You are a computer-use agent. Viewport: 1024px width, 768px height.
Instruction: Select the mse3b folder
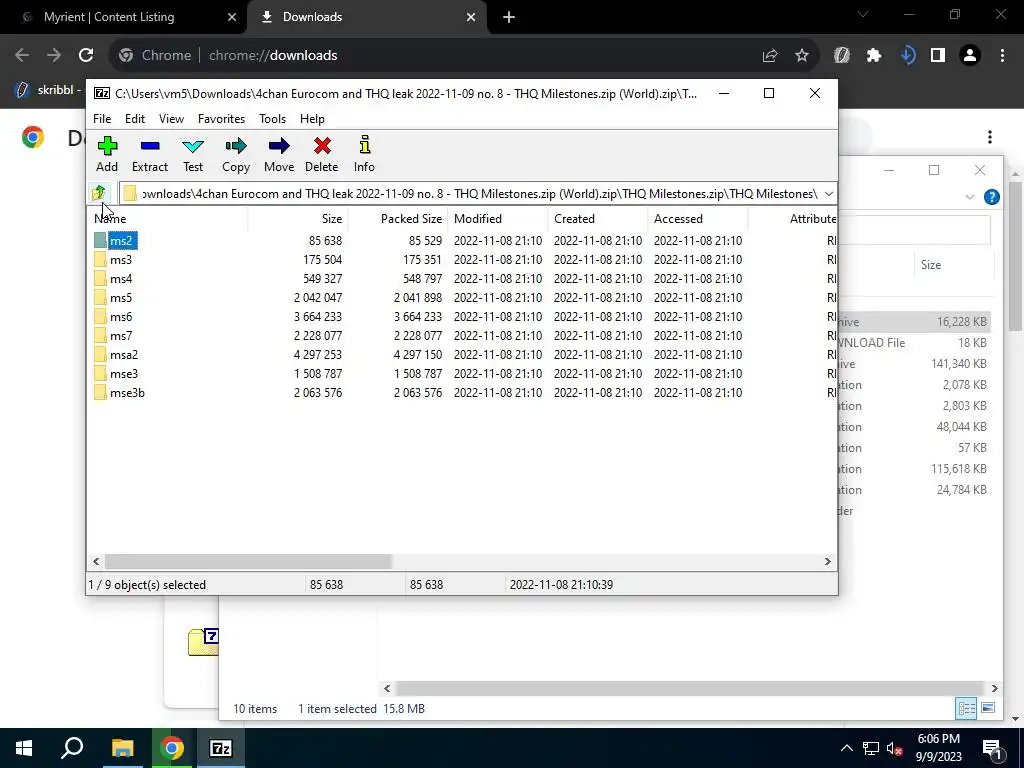127,392
